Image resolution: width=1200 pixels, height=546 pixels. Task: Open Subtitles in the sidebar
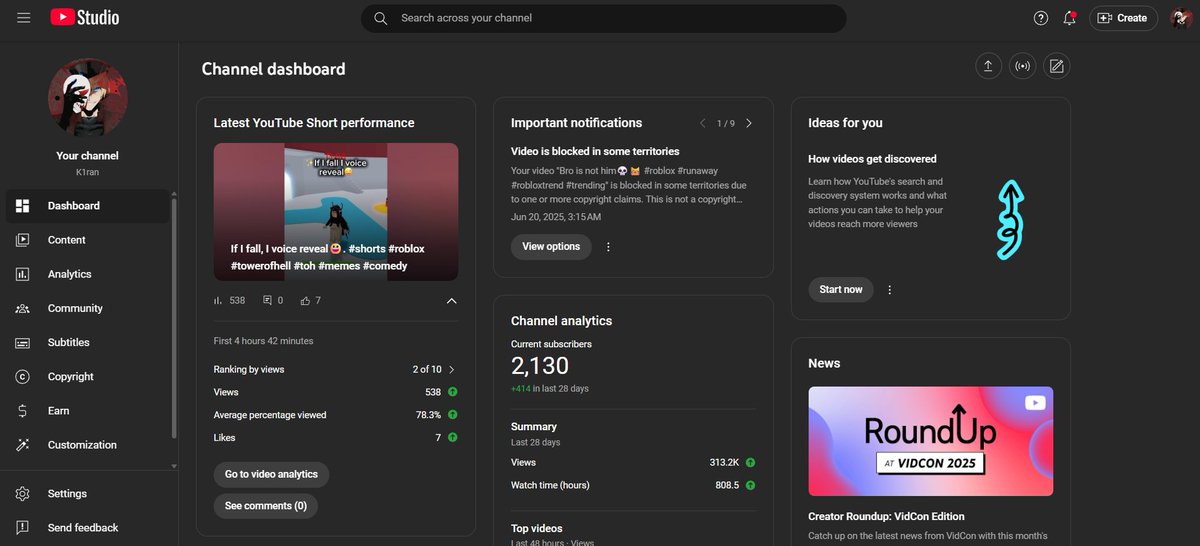pos(87,342)
